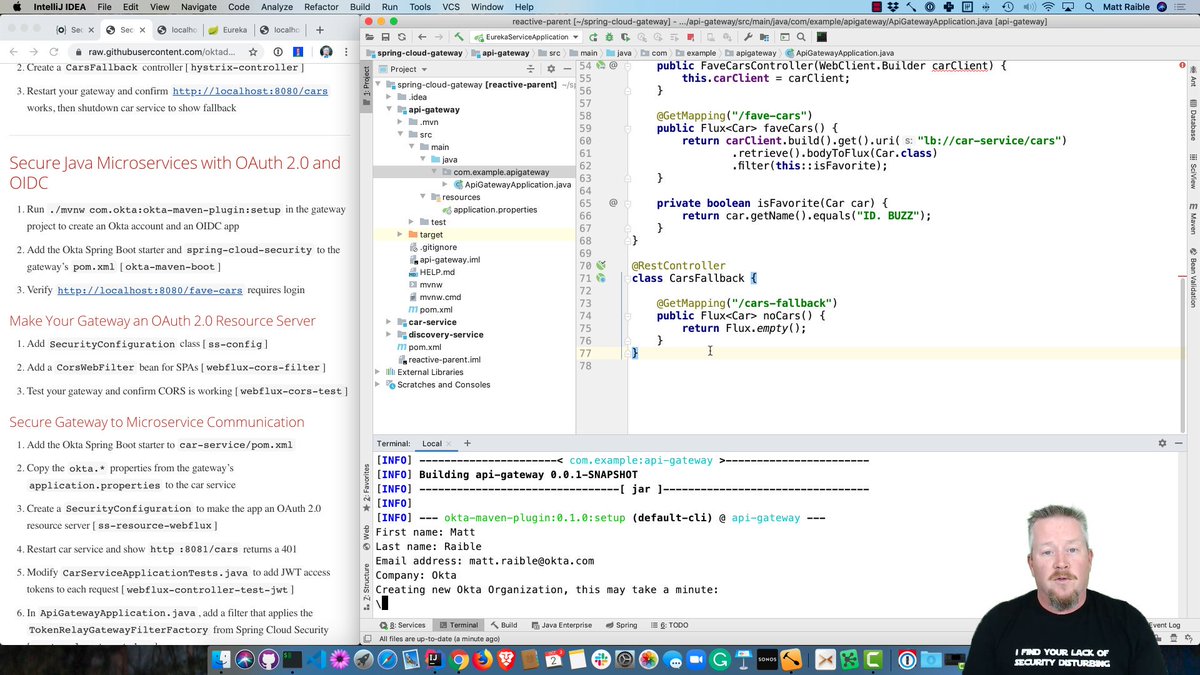
Task: Open Project view dropdown in Project panel
Action: pos(404,69)
